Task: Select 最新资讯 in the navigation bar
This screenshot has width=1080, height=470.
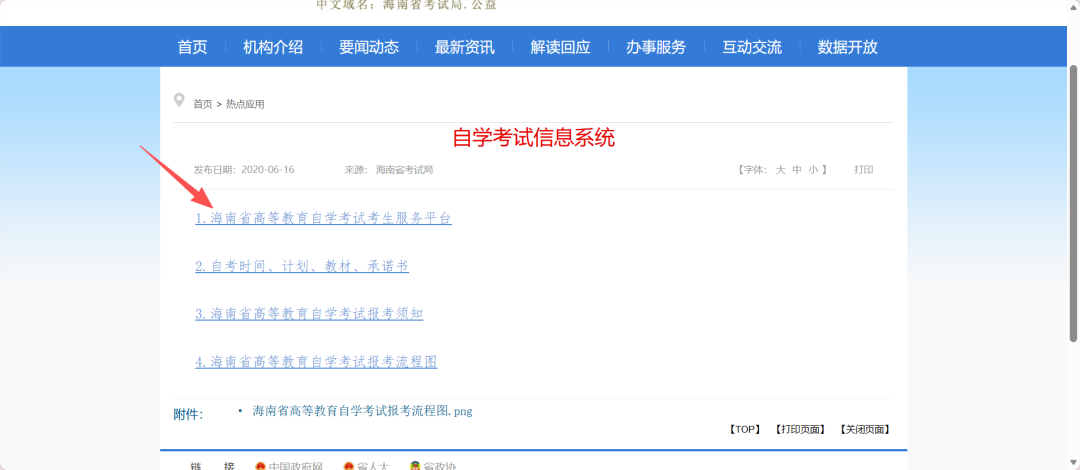Action: (464, 48)
